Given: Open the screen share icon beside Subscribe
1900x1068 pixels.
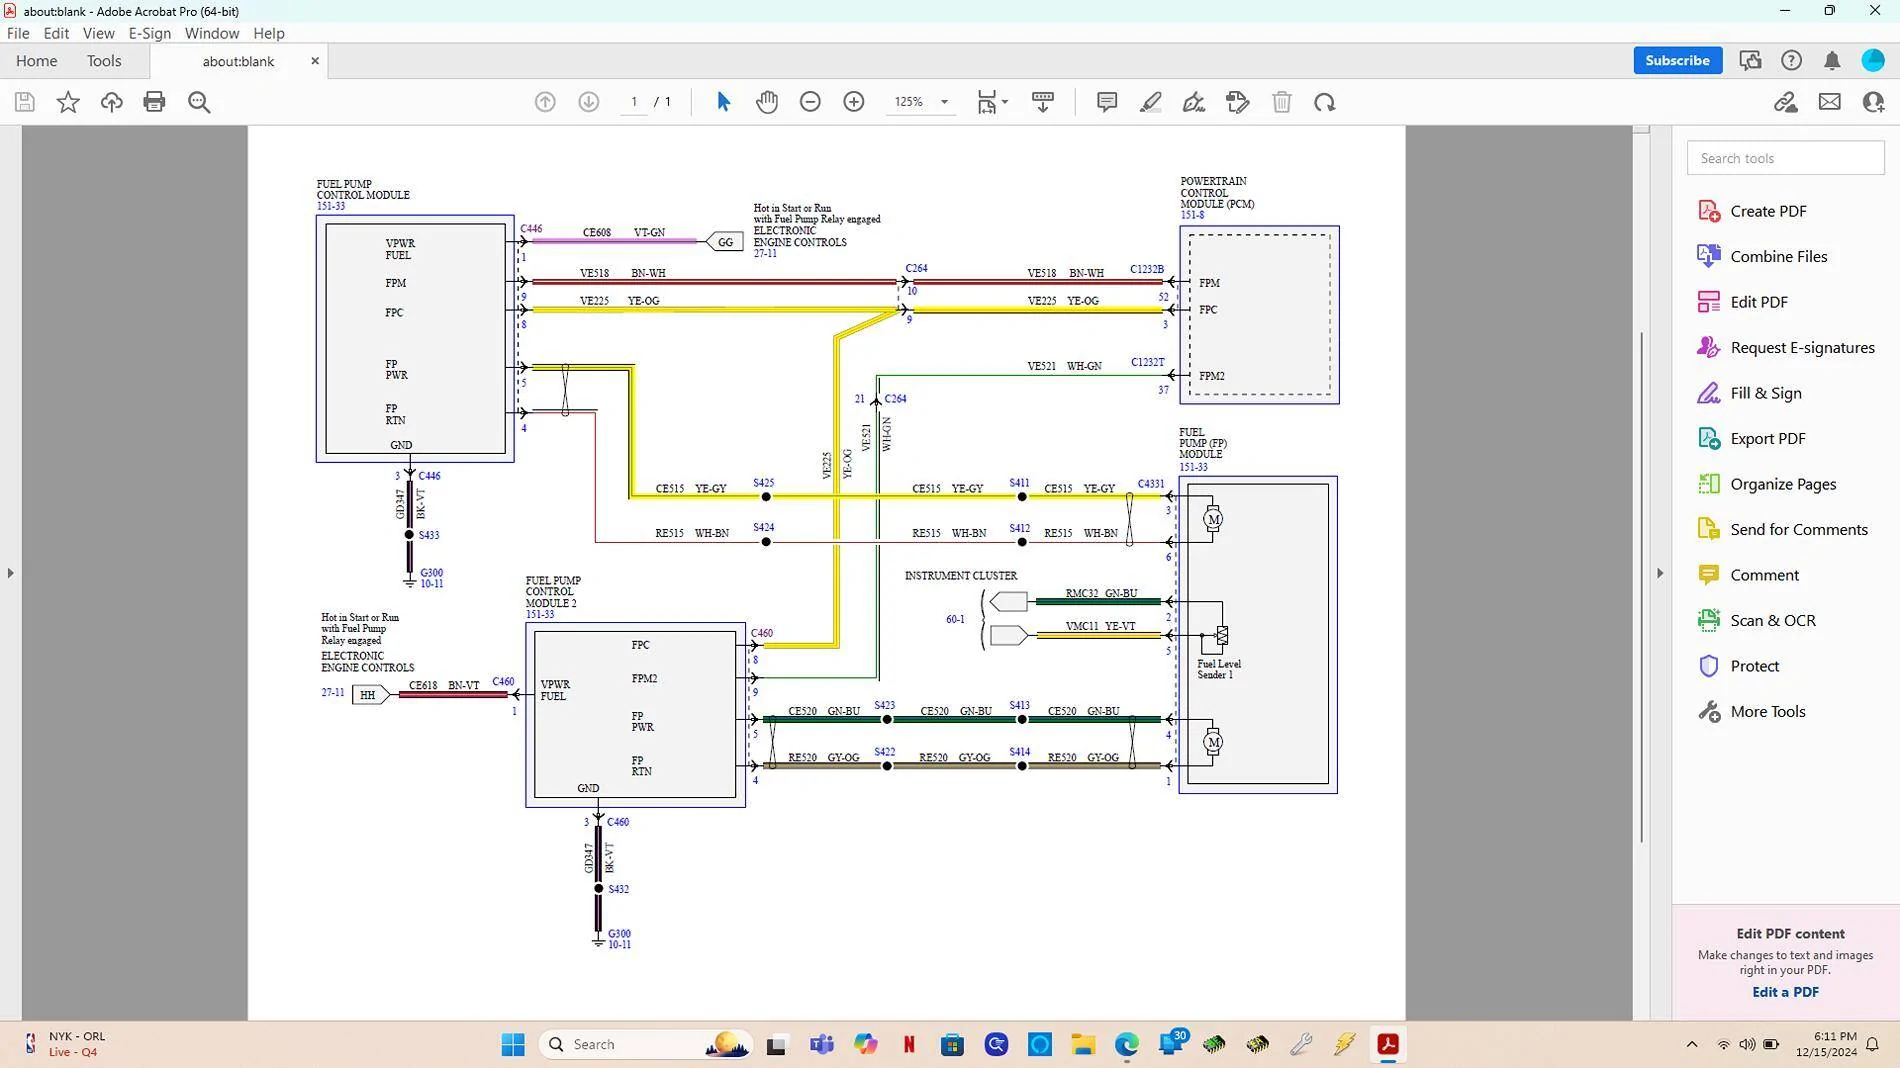Looking at the screenshot, I should (x=1750, y=61).
